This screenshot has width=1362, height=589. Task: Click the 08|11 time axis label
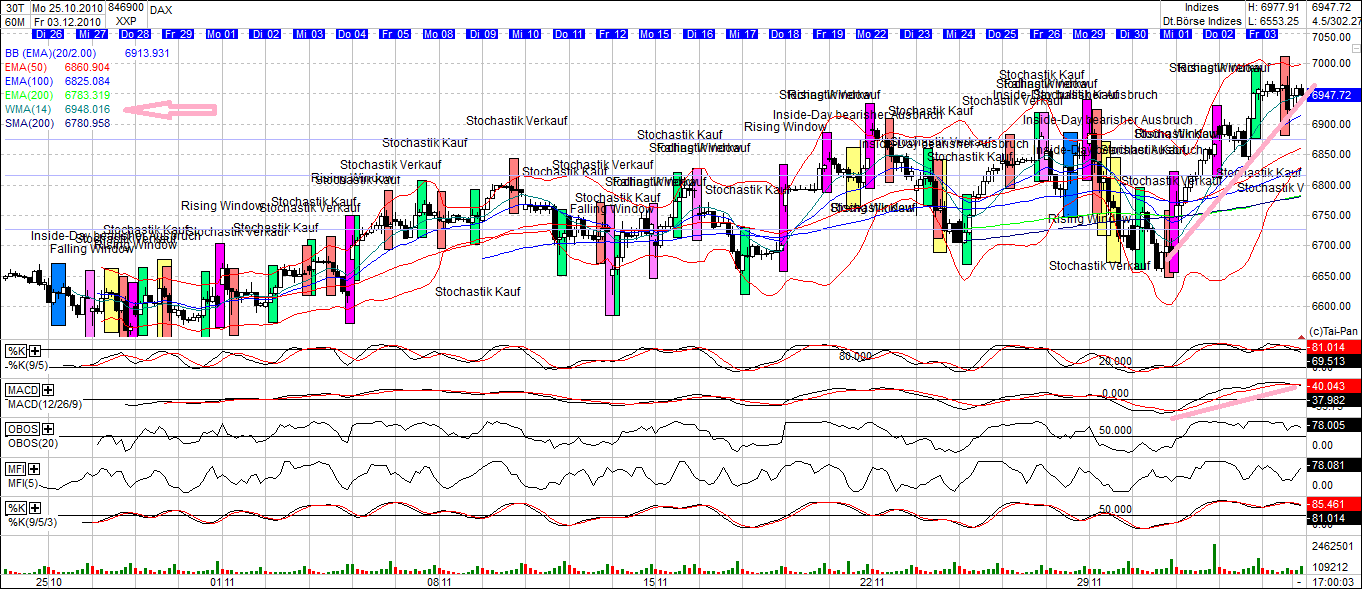440,581
